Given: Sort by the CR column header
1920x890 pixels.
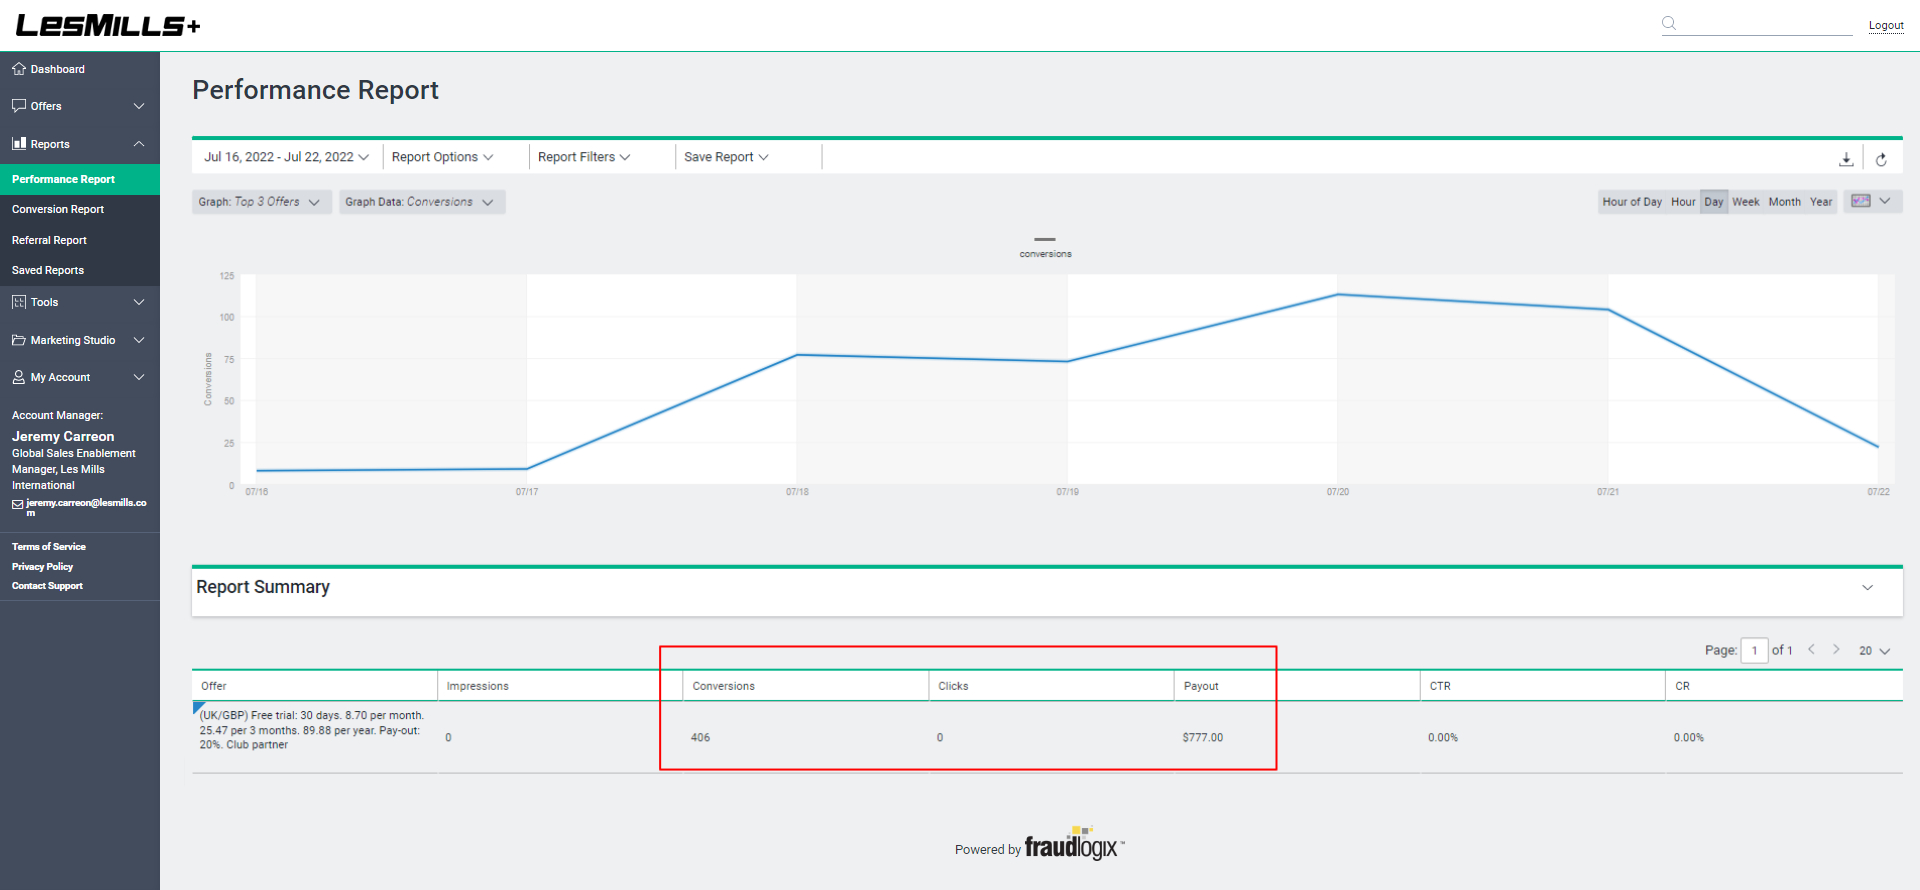Looking at the screenshot, I should 1682,686.
